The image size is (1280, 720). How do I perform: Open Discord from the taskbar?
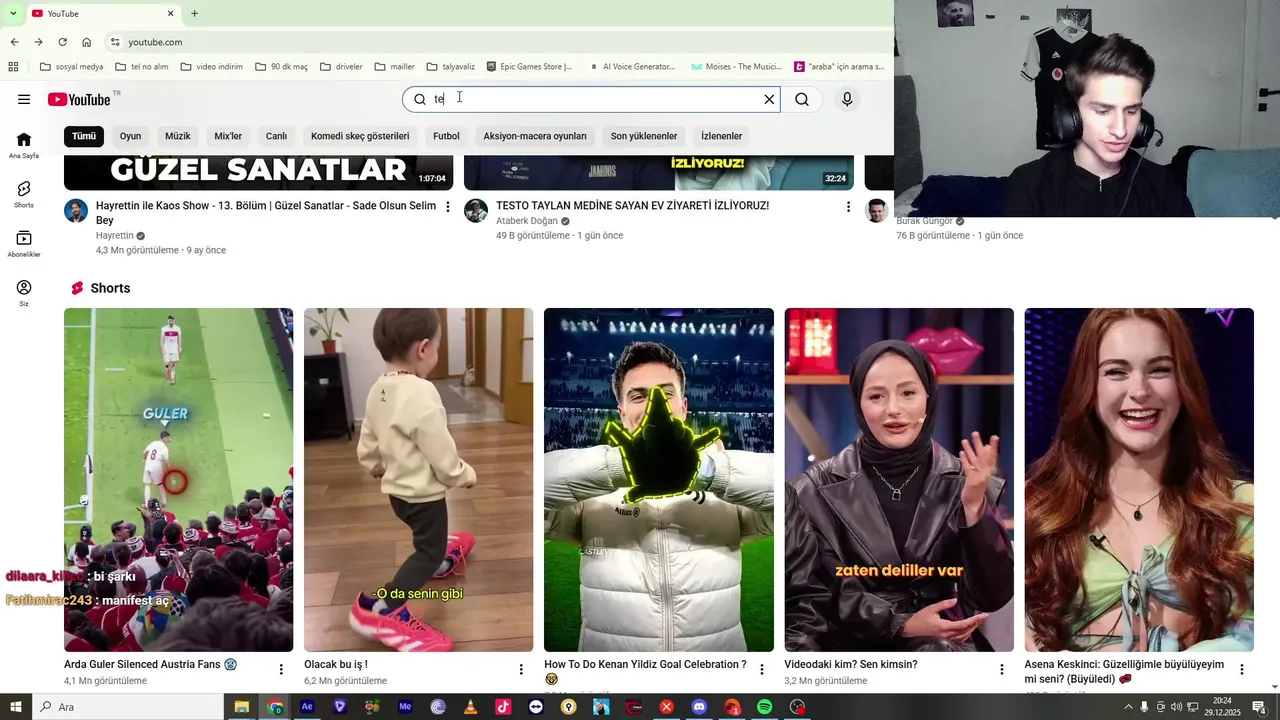(699, 707)
